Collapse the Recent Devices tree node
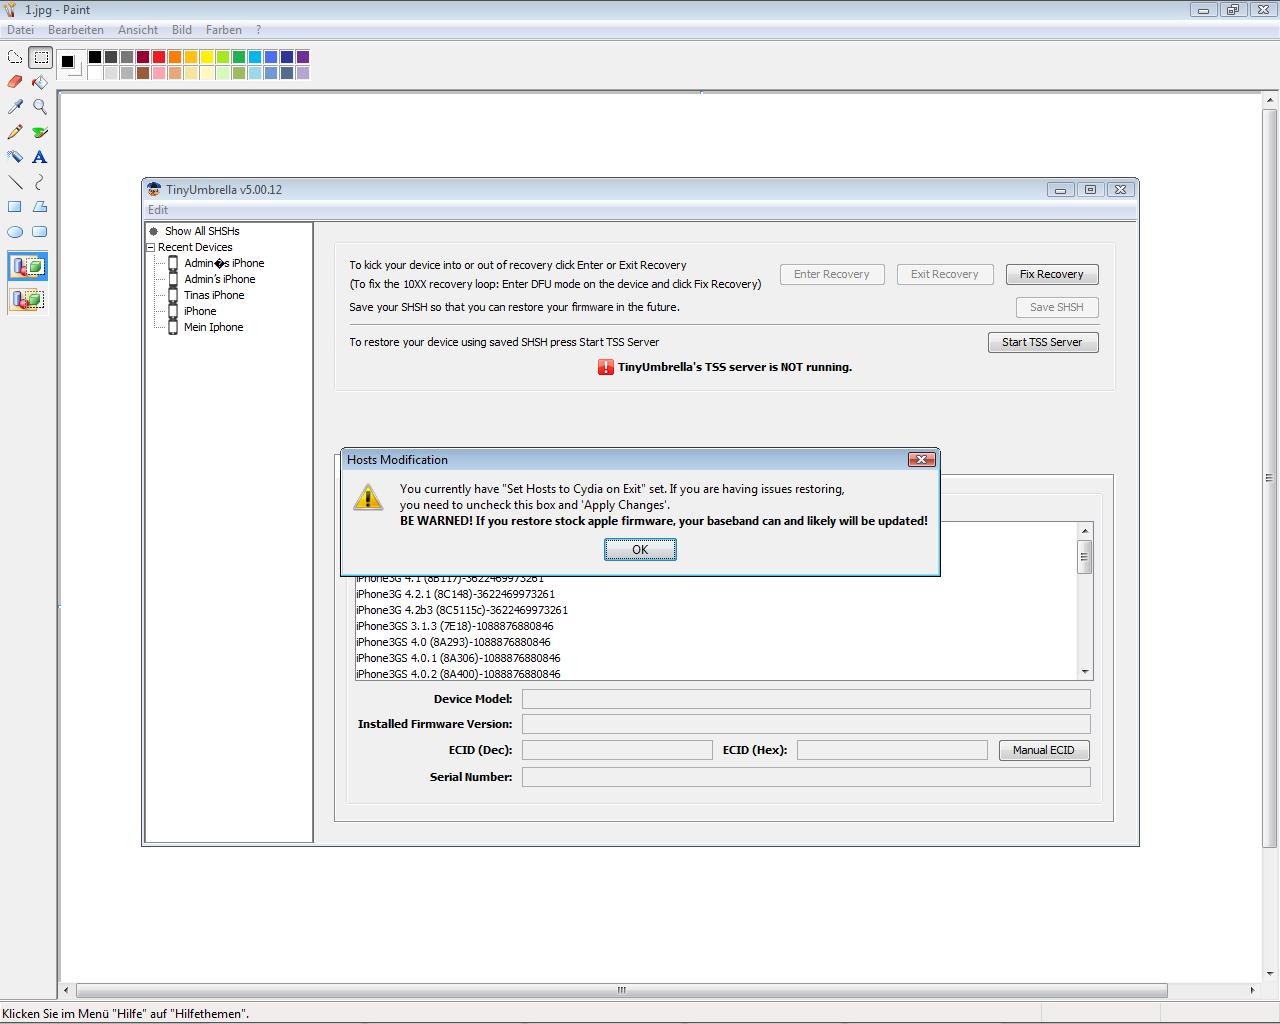 pos(151,247)
